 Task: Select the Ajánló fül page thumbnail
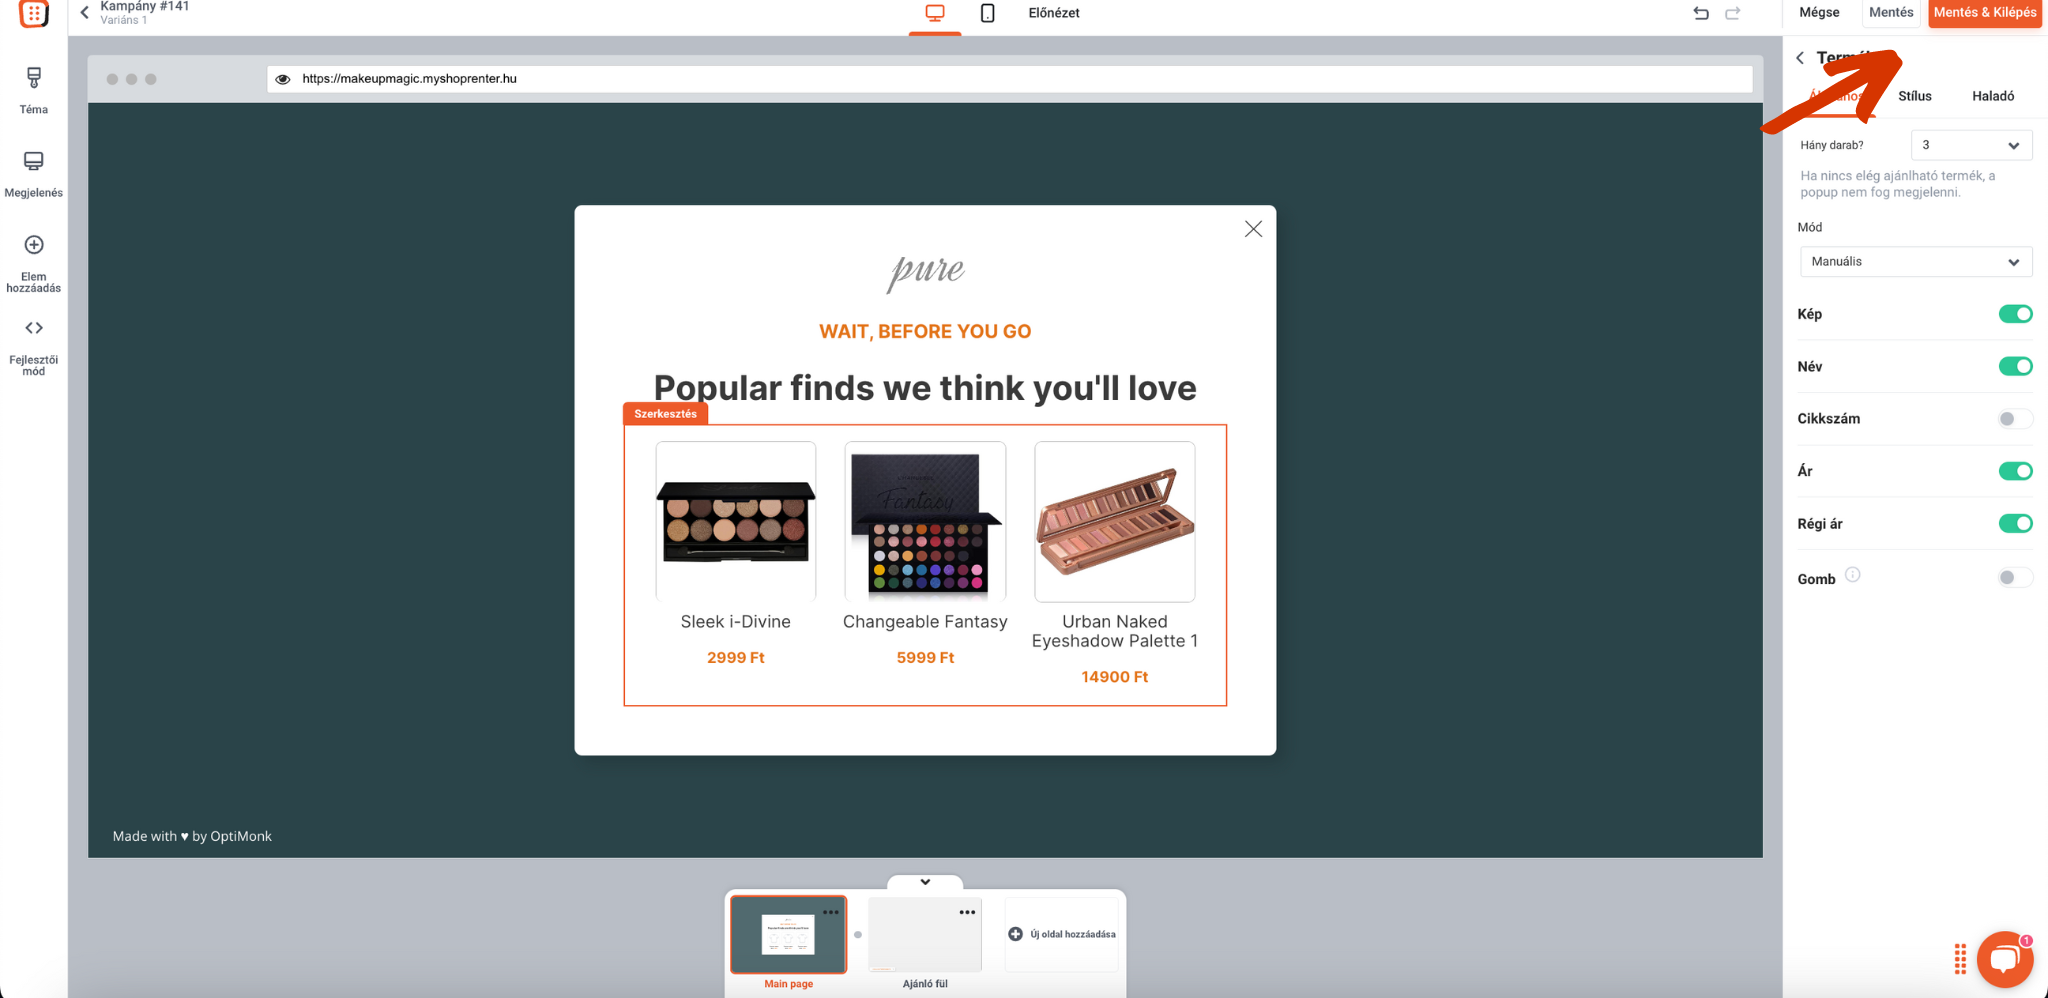click(925, 935)
